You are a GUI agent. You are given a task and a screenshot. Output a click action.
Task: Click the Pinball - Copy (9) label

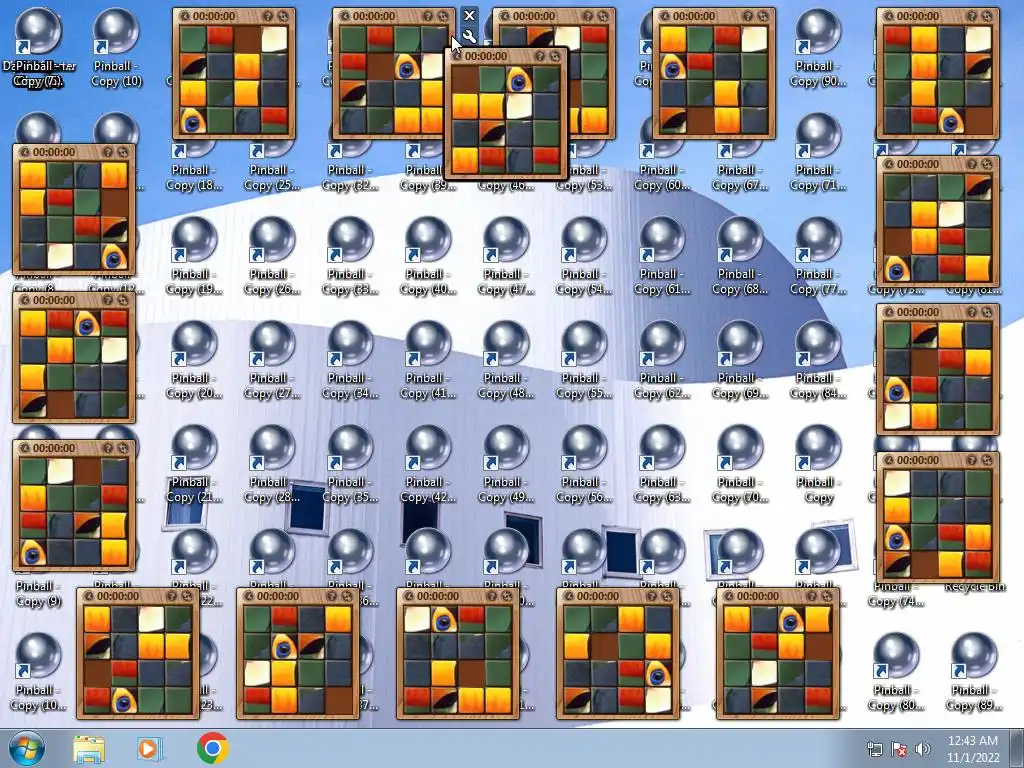[x=38, y=594]
